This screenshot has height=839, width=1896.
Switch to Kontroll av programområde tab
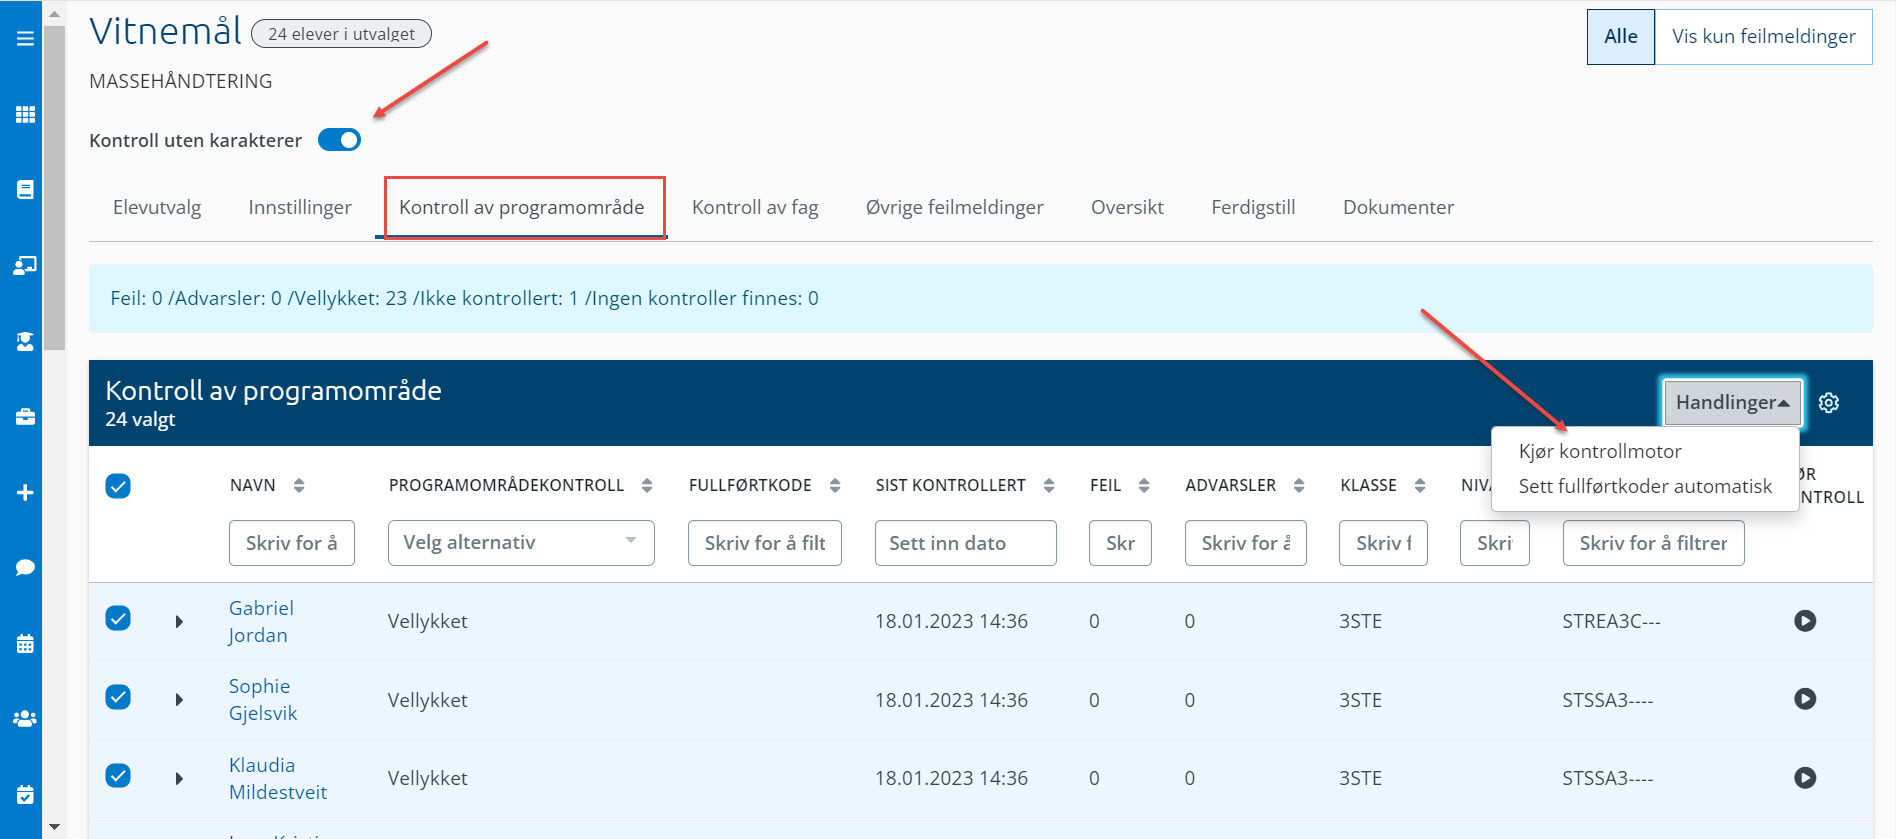pyautogui.click(x=522, y=207)
